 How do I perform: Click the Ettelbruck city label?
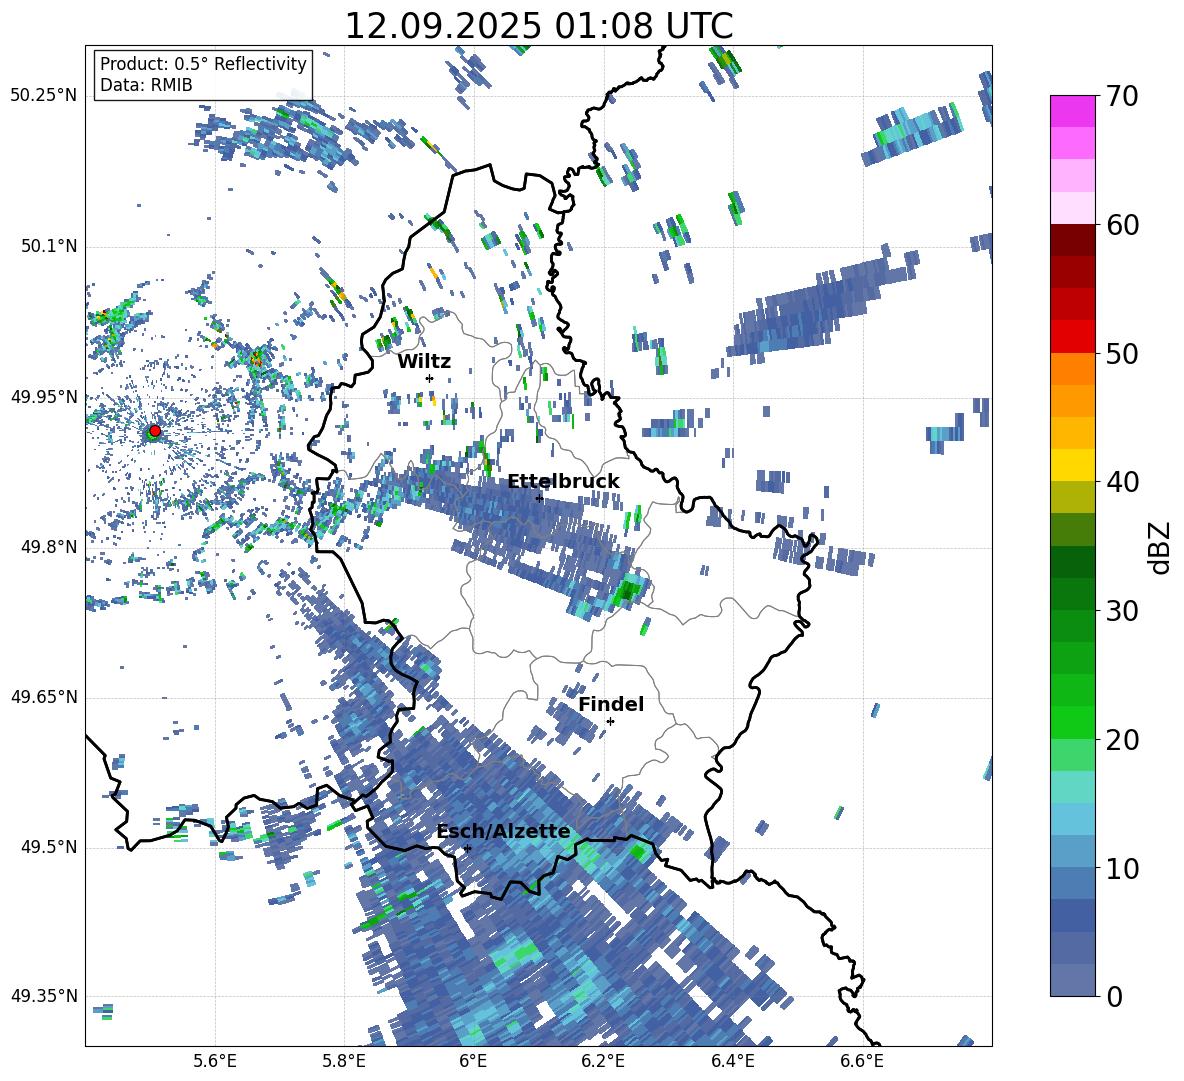click(x=563, y=482)
